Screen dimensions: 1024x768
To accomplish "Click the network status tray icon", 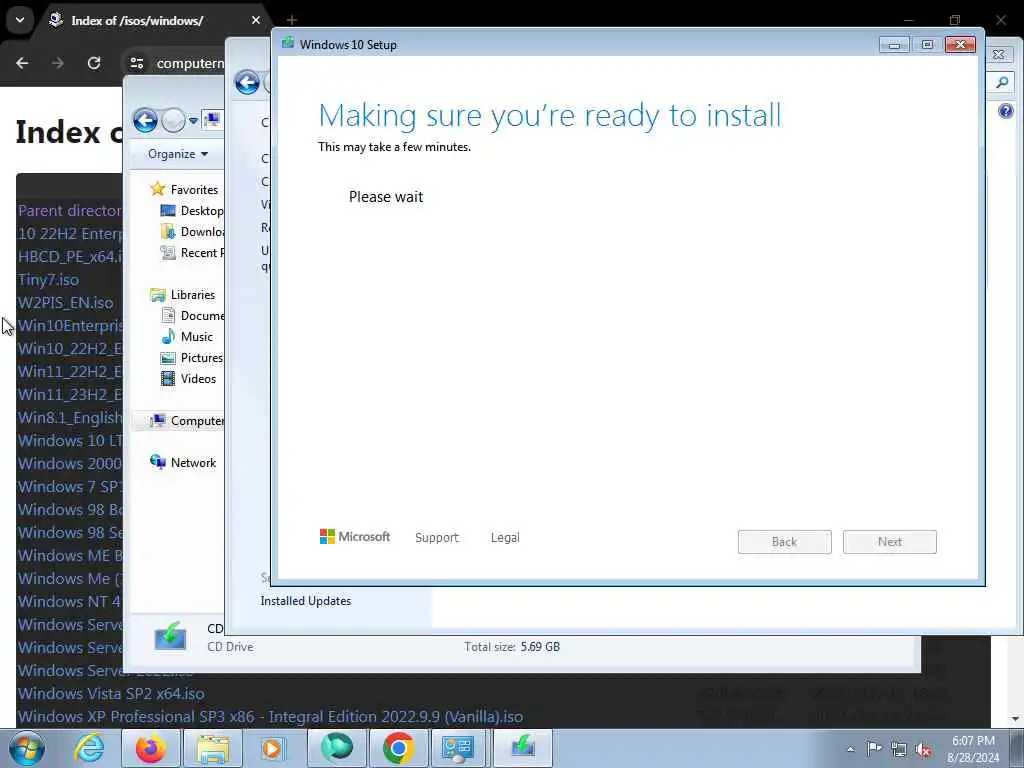I will tap(899, 750).
